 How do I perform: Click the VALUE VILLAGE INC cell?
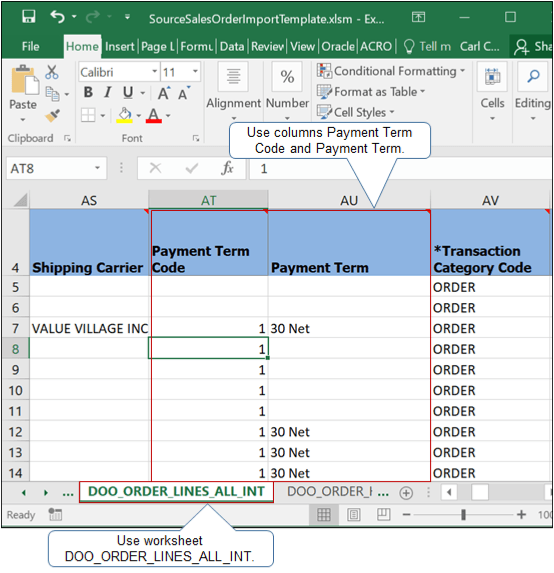pyautogui.click(x=89, y=328)
